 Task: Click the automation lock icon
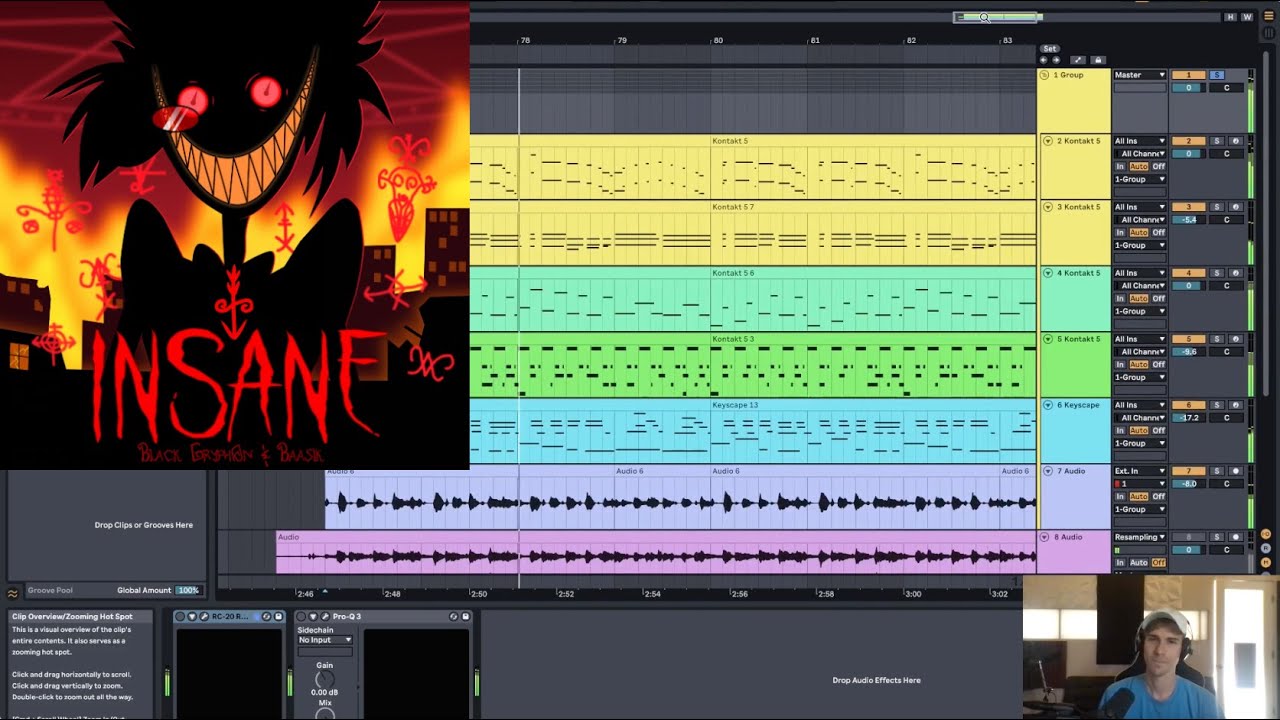[x=1098, y=60]
